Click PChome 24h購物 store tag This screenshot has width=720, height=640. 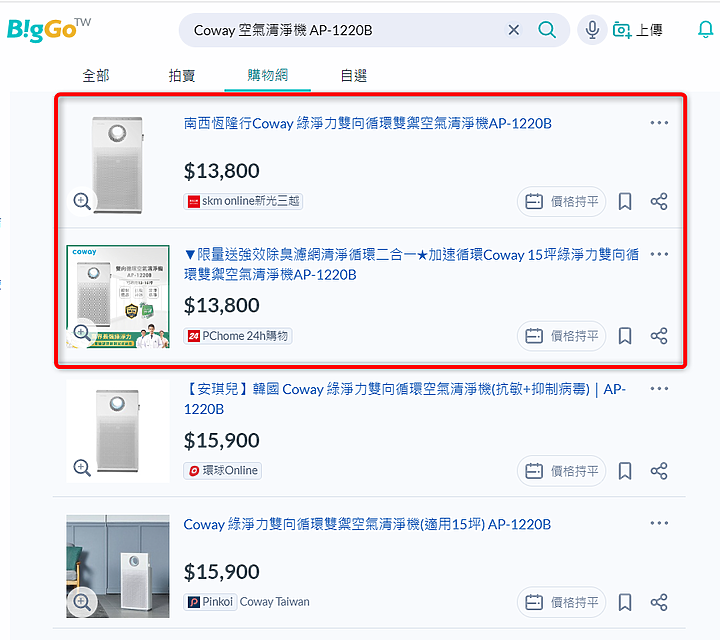pos(238,336)
